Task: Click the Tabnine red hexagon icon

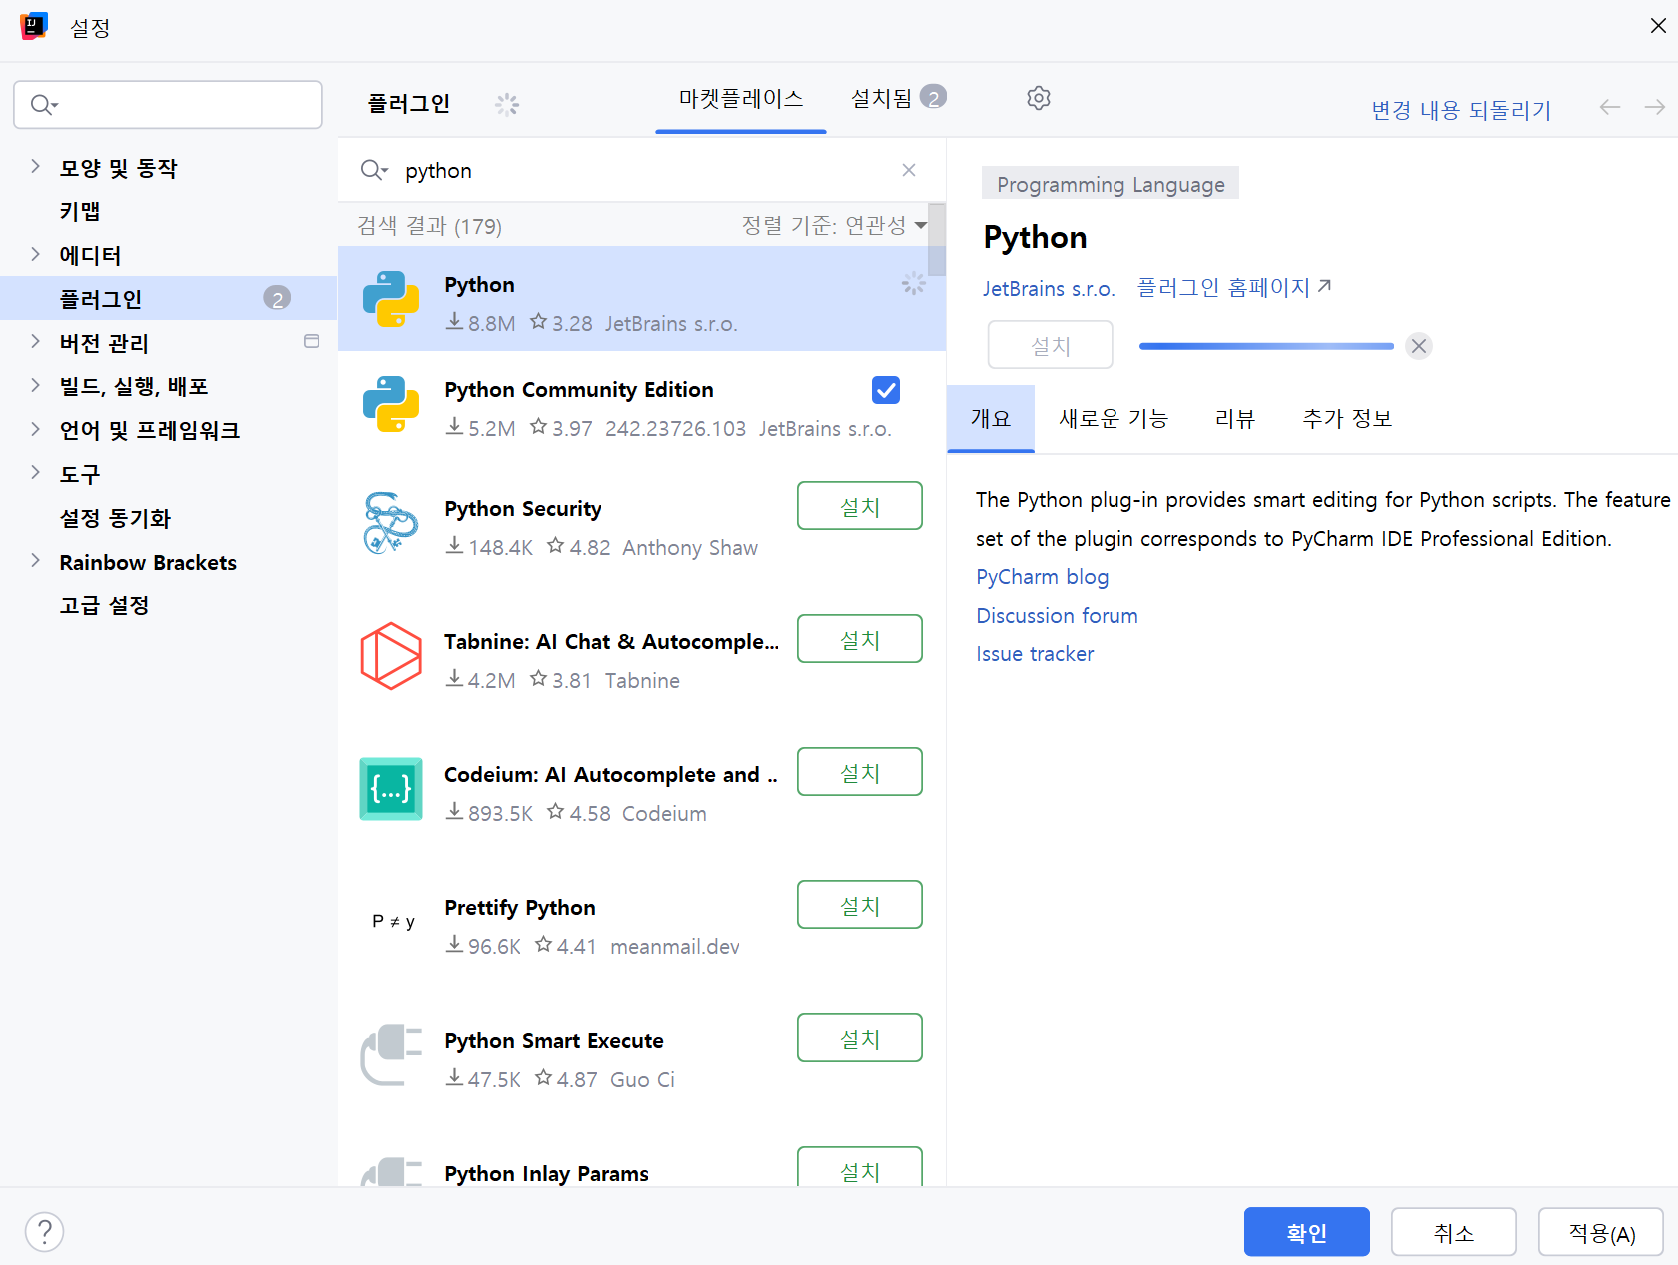Action: coord(391,656)
